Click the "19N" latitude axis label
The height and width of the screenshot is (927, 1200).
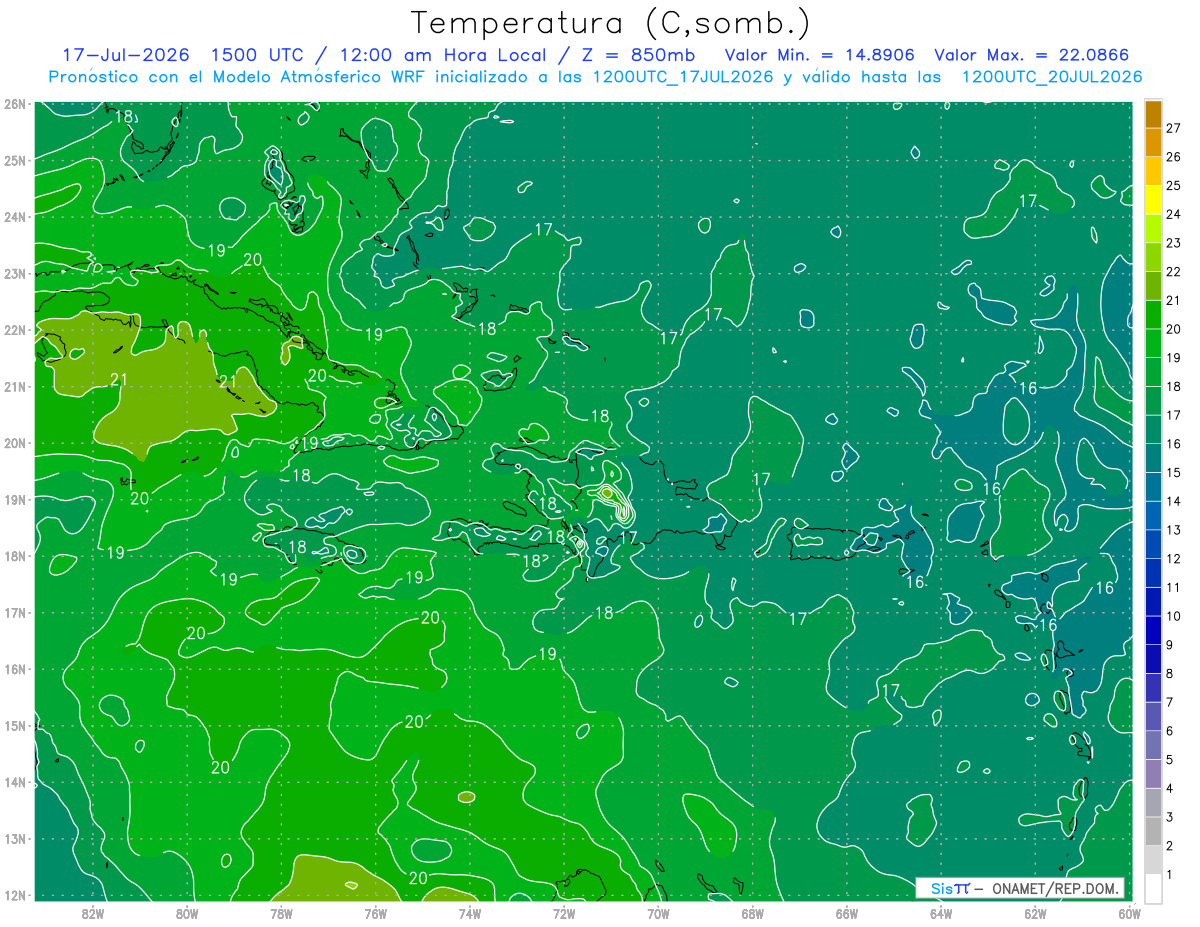(x=14, y=499)
